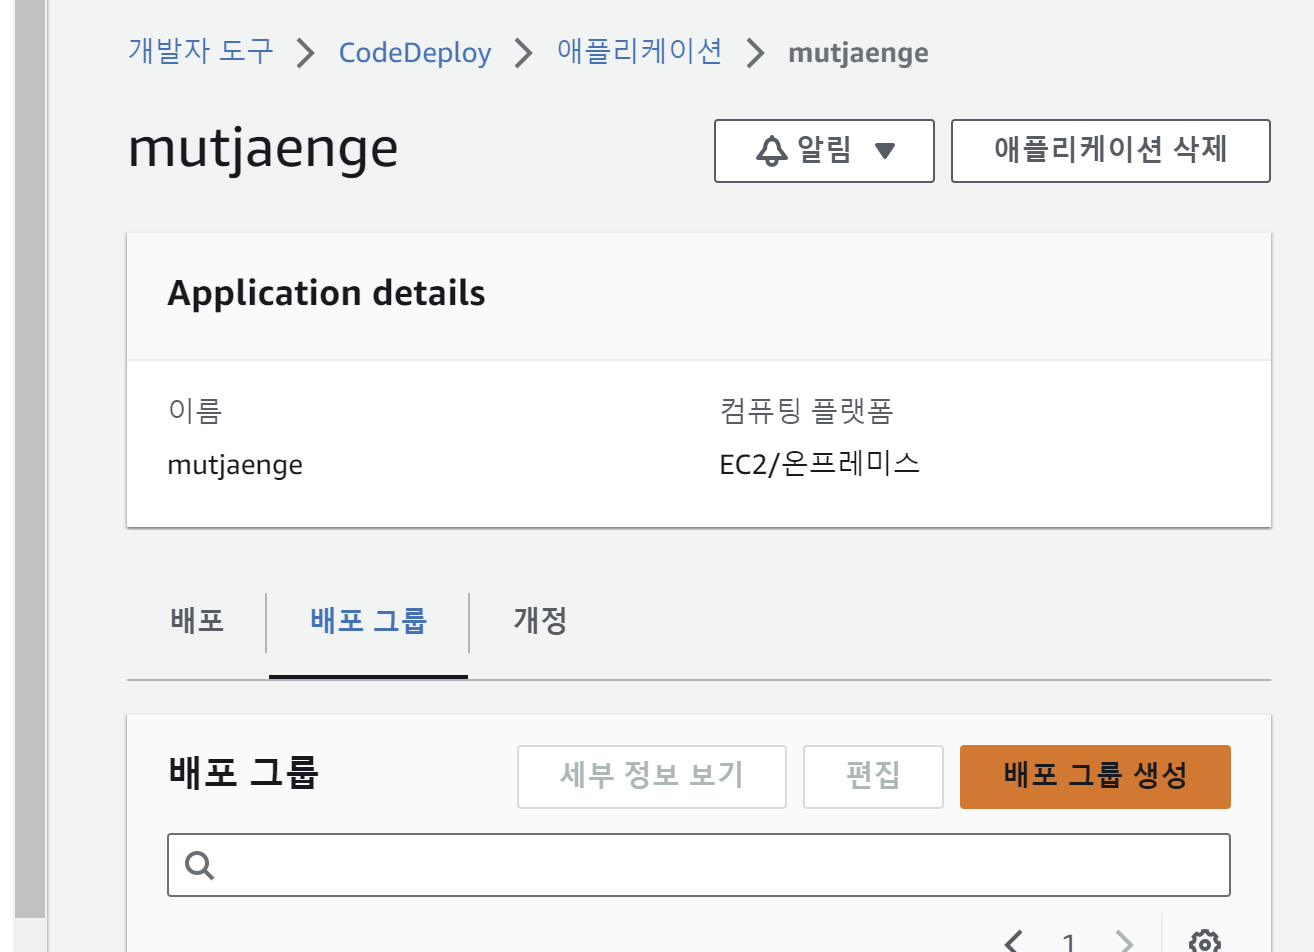Click the 컴퓨팅 플랫폼 label
This screenshot has width=1314, height=952.
tap(806, 410)
